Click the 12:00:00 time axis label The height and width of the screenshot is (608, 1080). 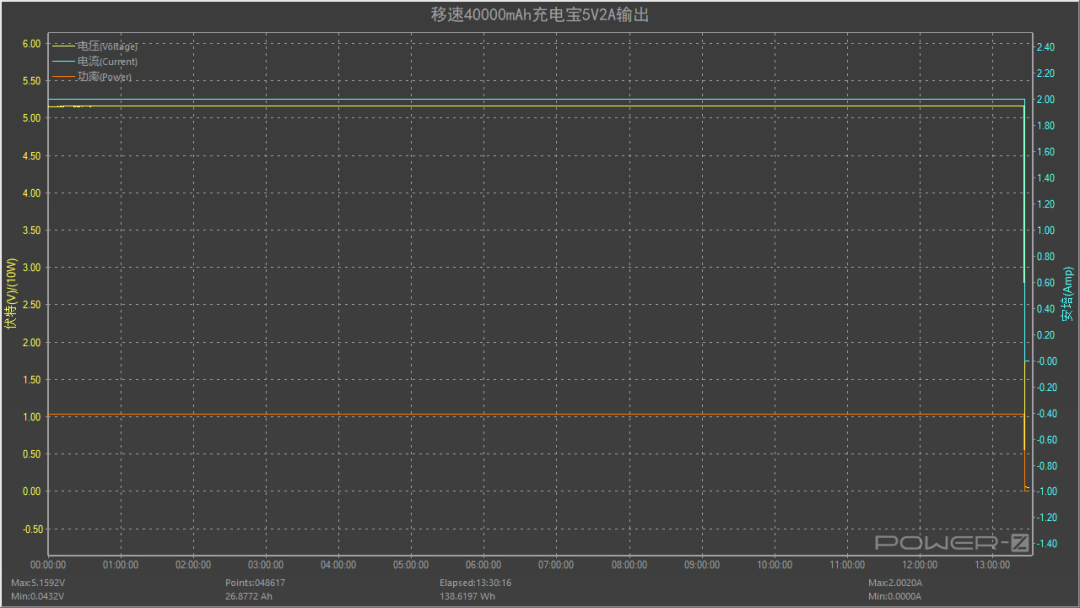pyautogui.click(x=920, y=565)
